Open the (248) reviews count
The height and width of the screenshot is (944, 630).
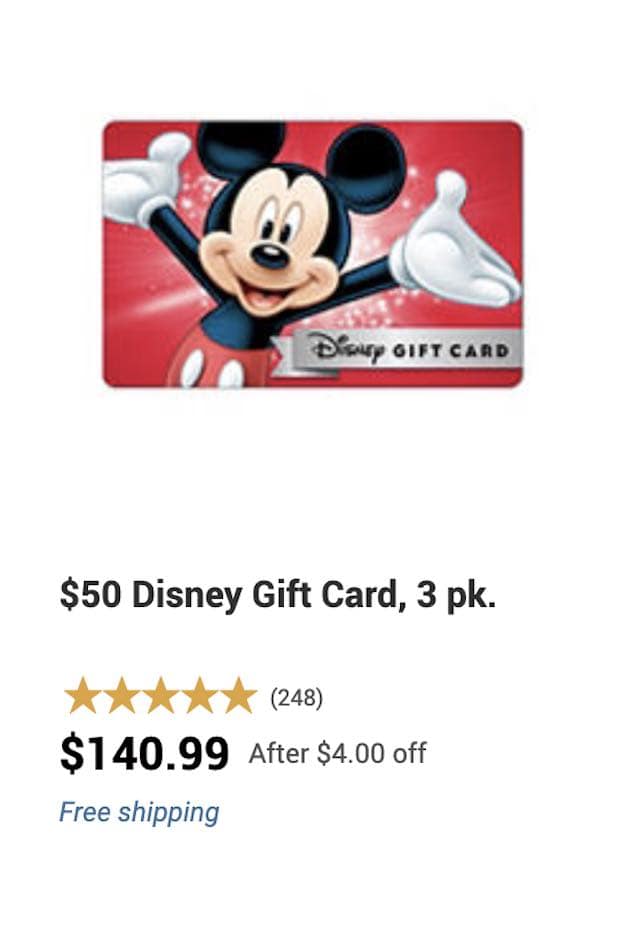pos(296,698)
